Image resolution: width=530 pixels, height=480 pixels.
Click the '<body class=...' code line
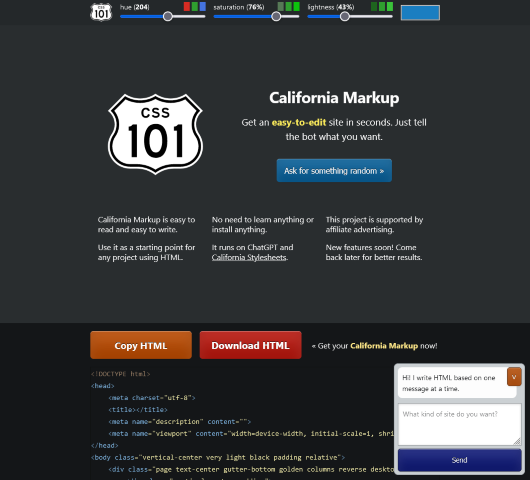pyautogui.click(x=218, y=458)
